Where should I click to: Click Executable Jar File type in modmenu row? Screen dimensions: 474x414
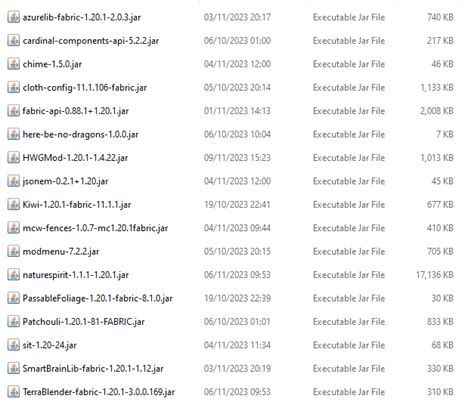tap(349, 251)
